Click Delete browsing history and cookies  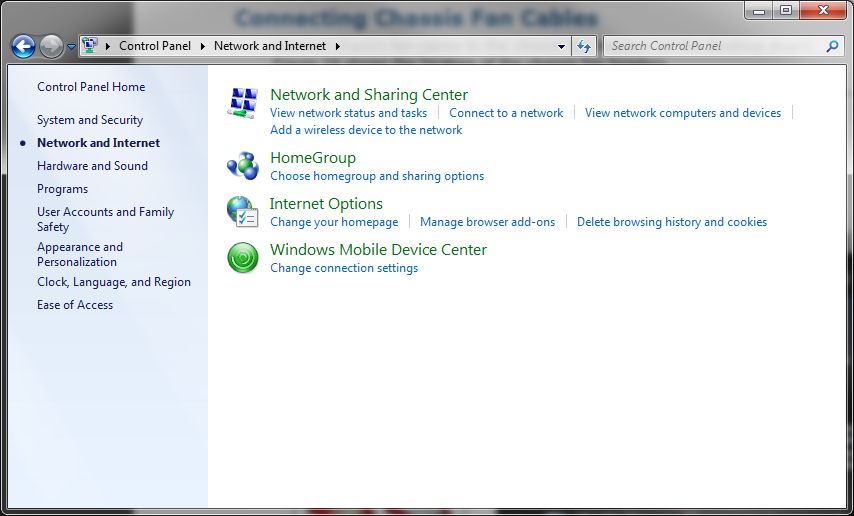(672, 222)
